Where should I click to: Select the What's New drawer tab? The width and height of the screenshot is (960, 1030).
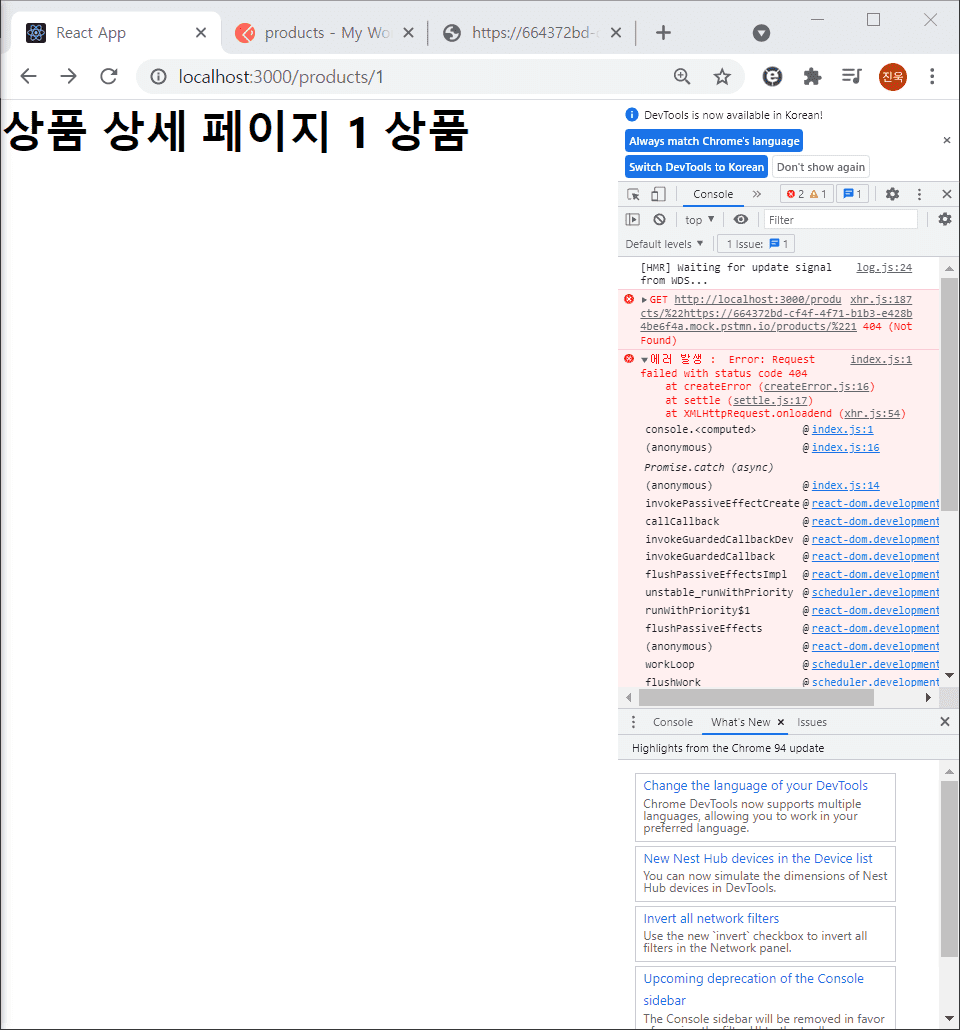tap(740, 723)
